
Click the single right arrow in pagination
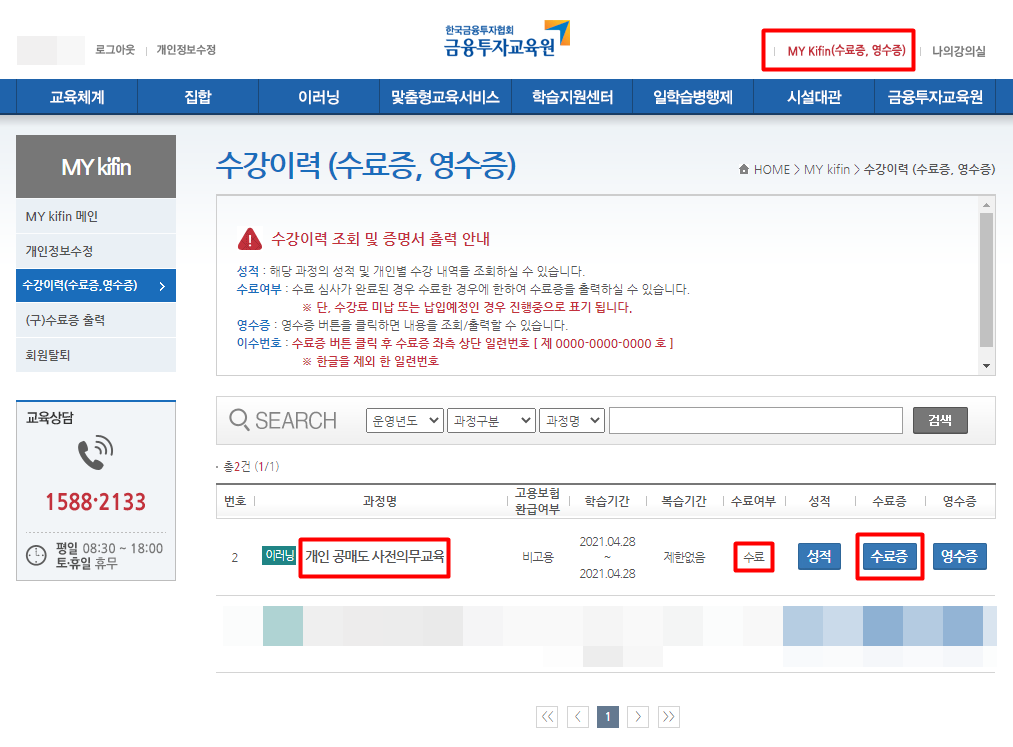(x=638, y=717)
